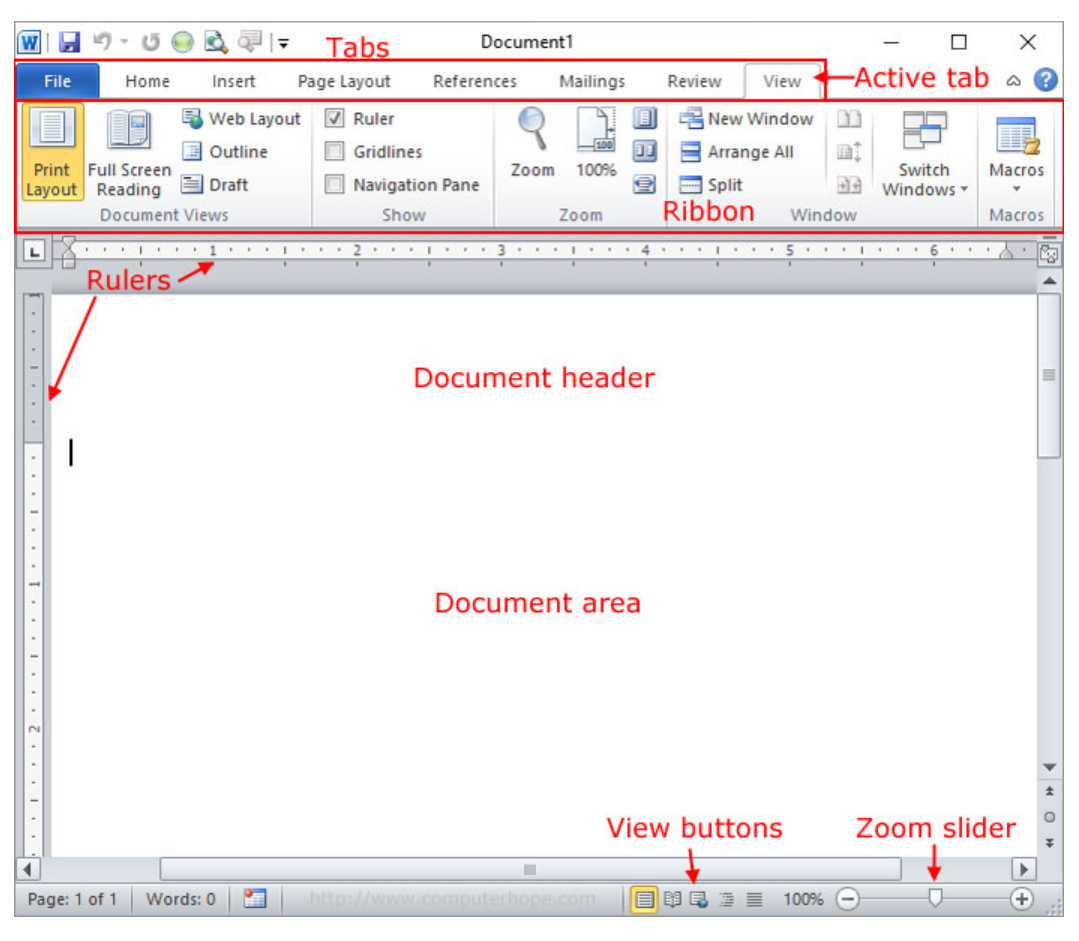
Task: Enable the Navigation Pane checkbox
Action: pos(335,184)
